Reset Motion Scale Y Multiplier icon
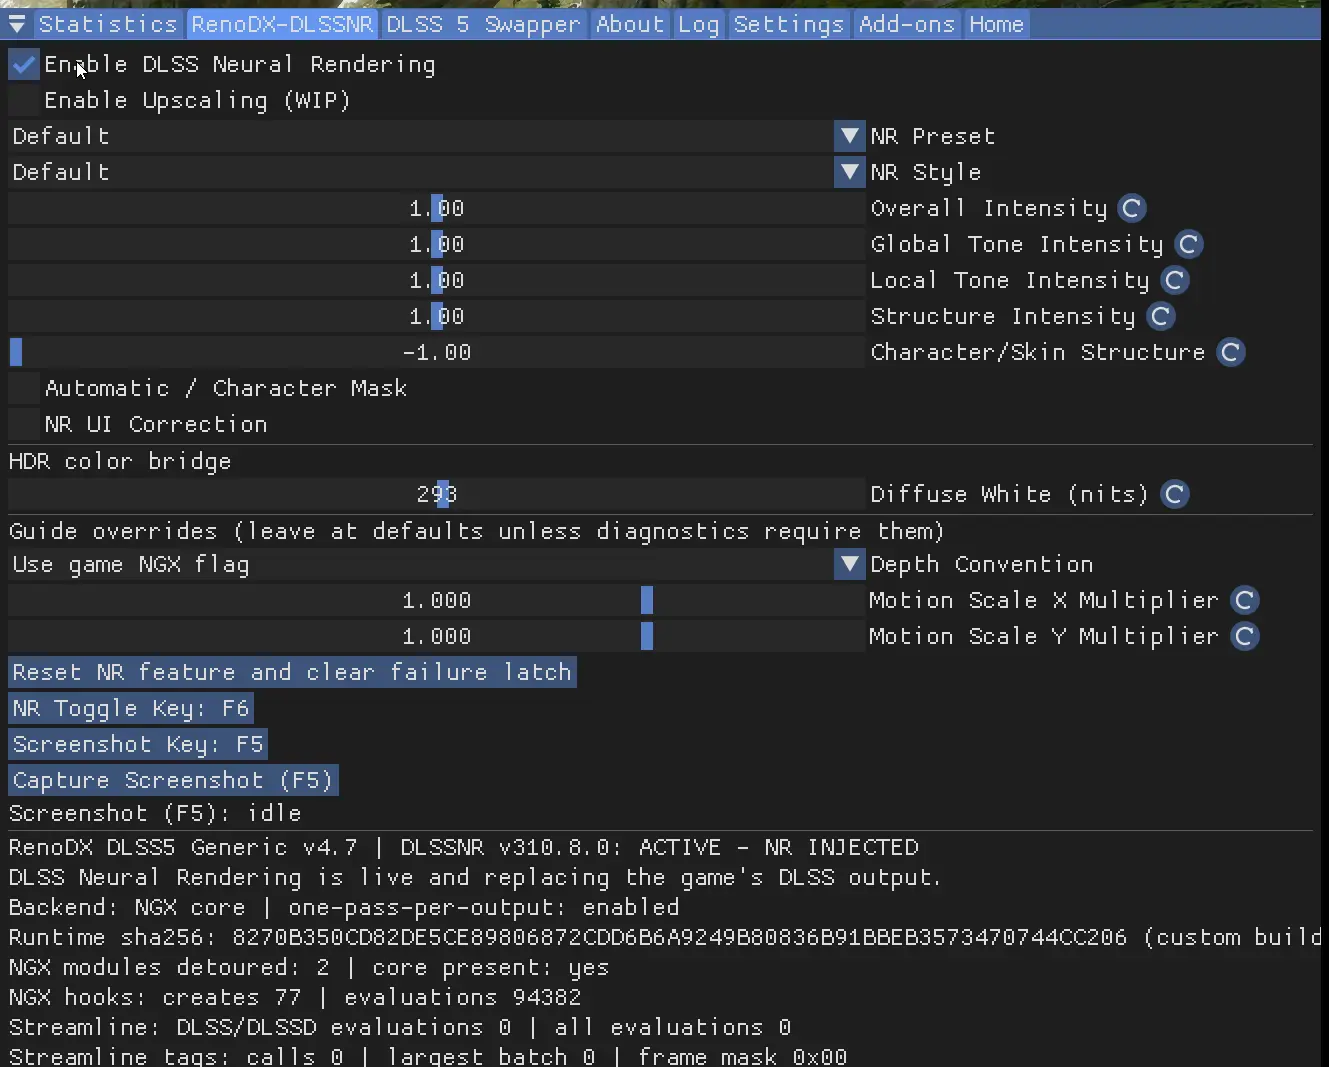1329x1067 pixels. point(1244,636)
